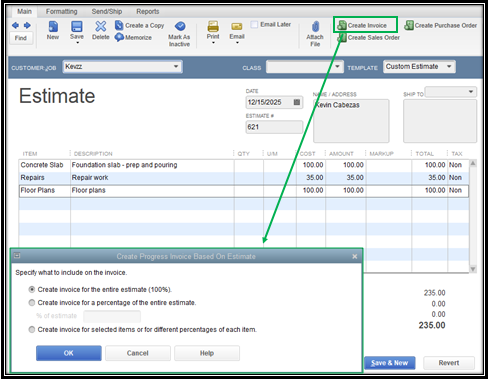The height and width of the screenshot is (381, 489).
Task: Switch to the Reports tab
Action: click(x=148, y=11)
